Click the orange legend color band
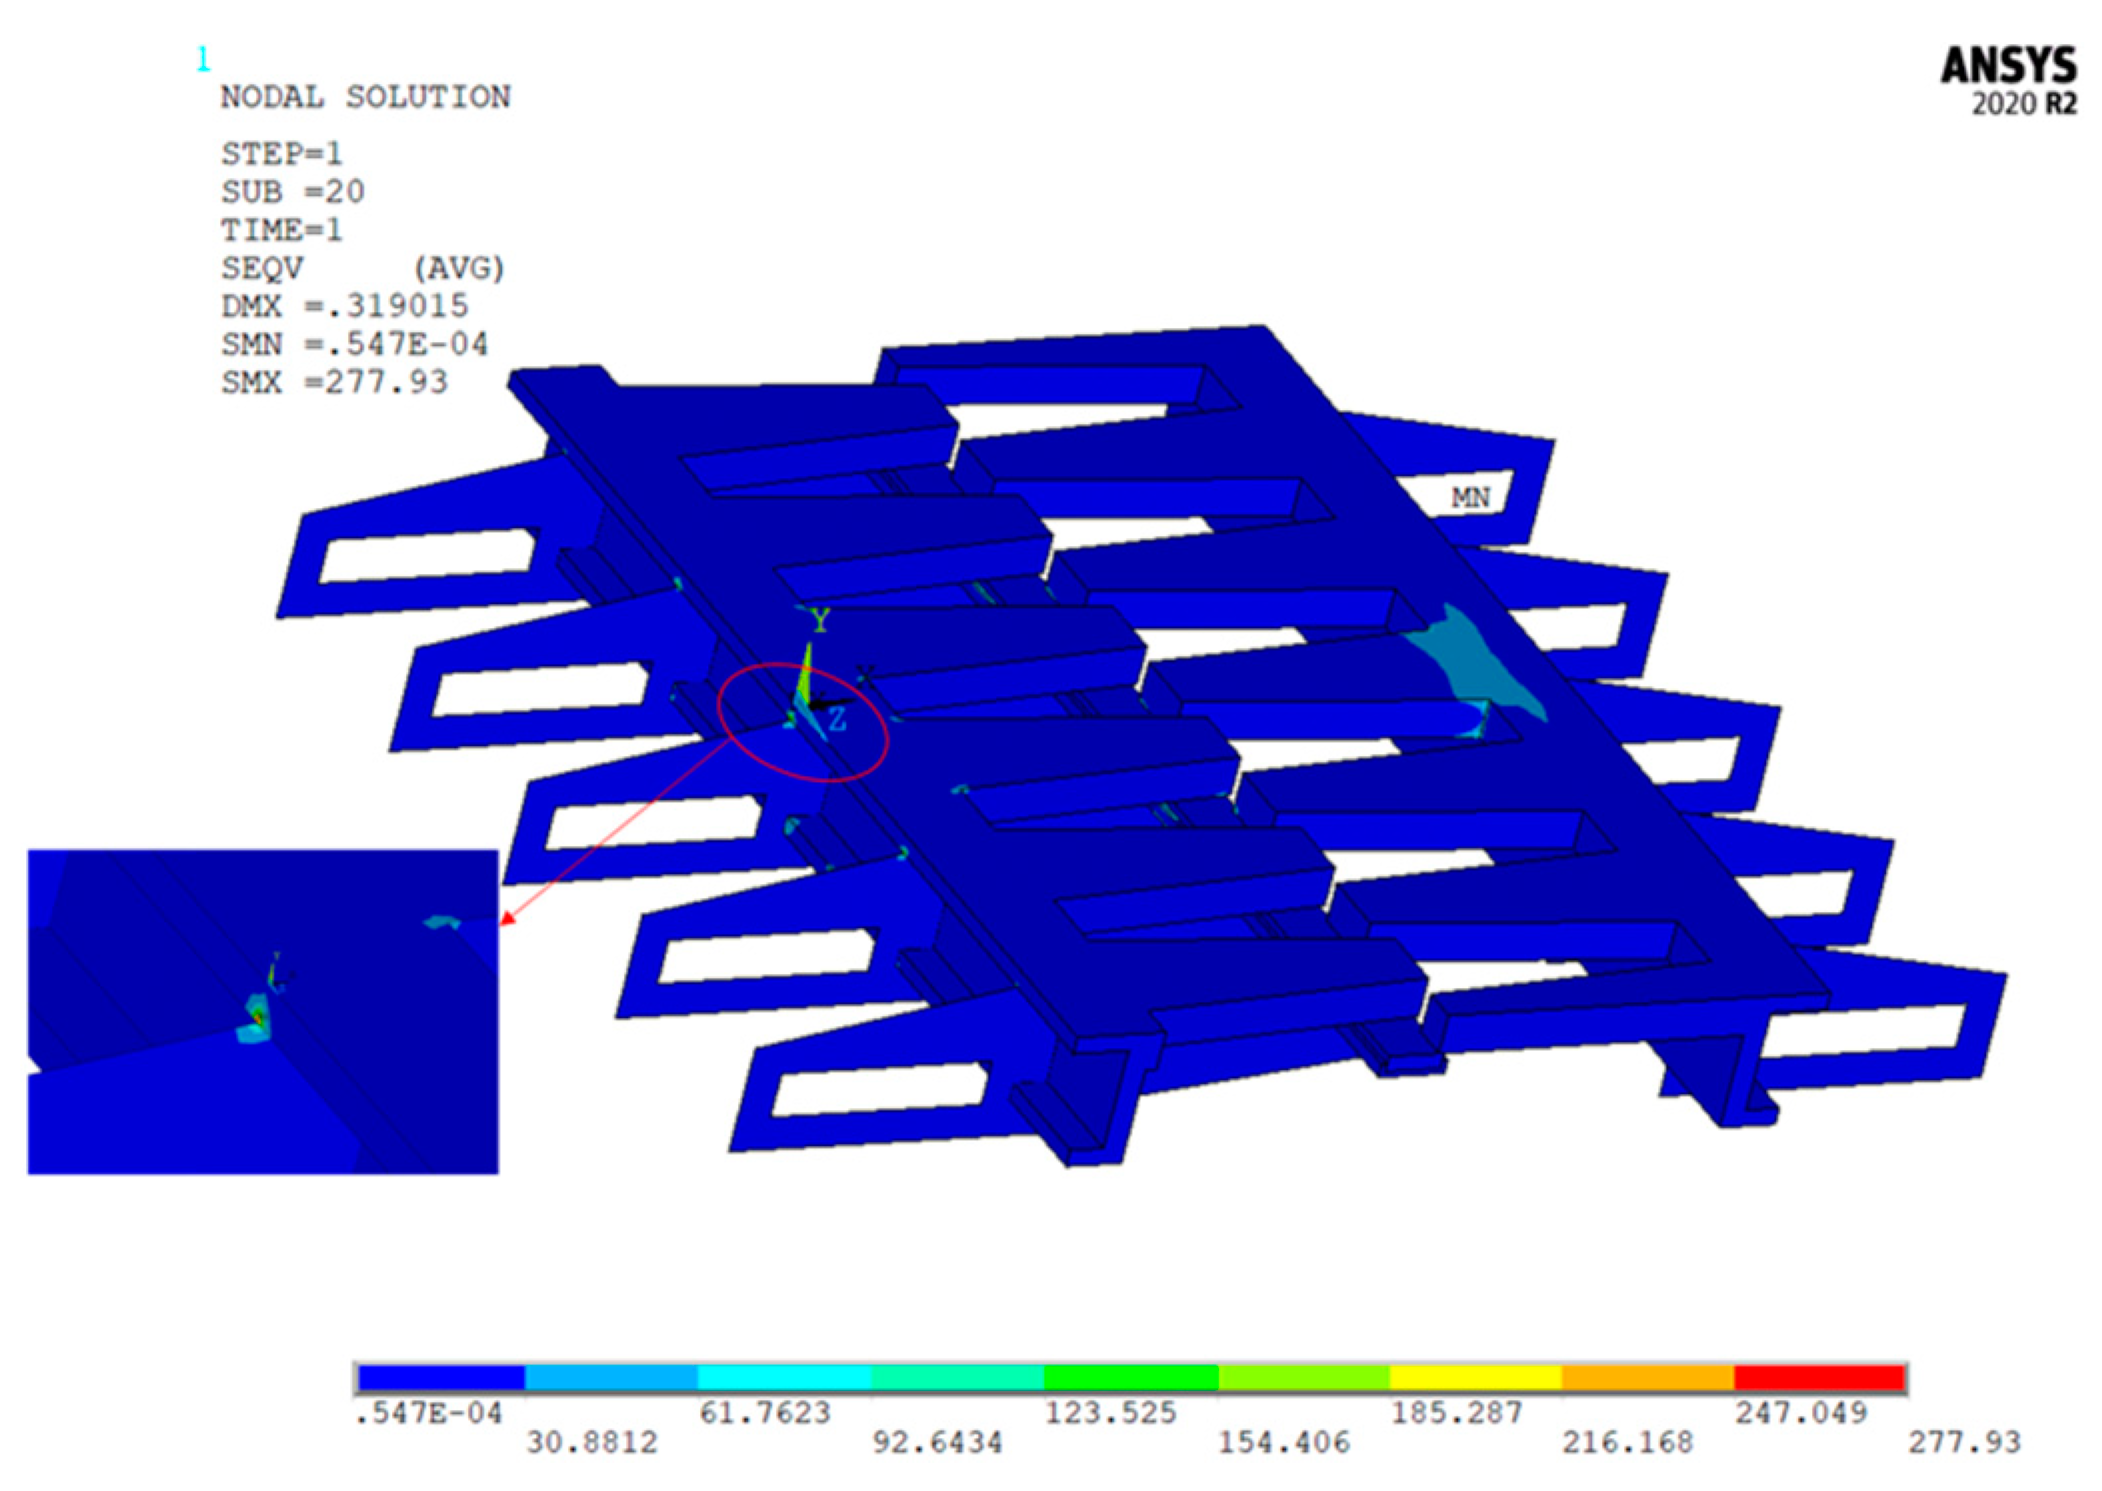Image resolution: width=2102 pixels, height=1491 pixels. pyautogui.click(x=1646, y=1377)
